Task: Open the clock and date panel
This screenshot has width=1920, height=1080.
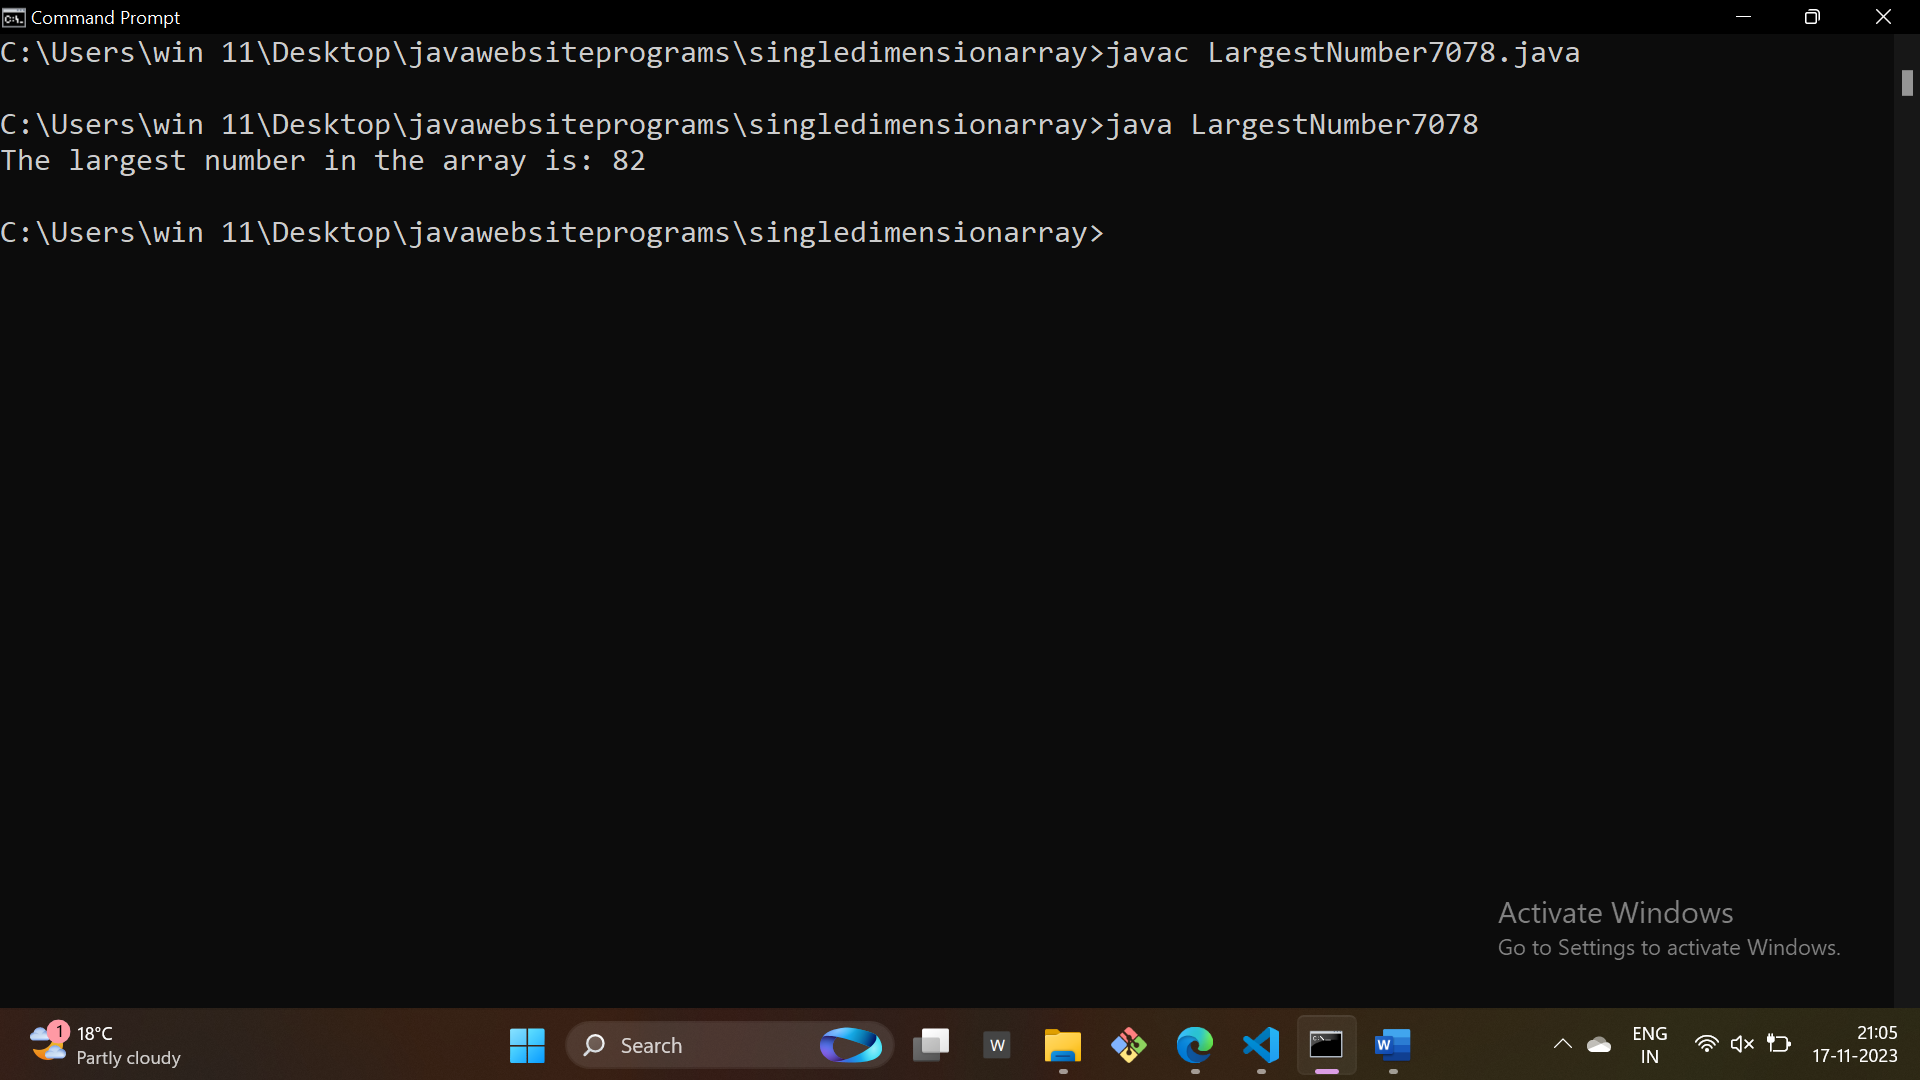Action: [x=1854, y=1044]
